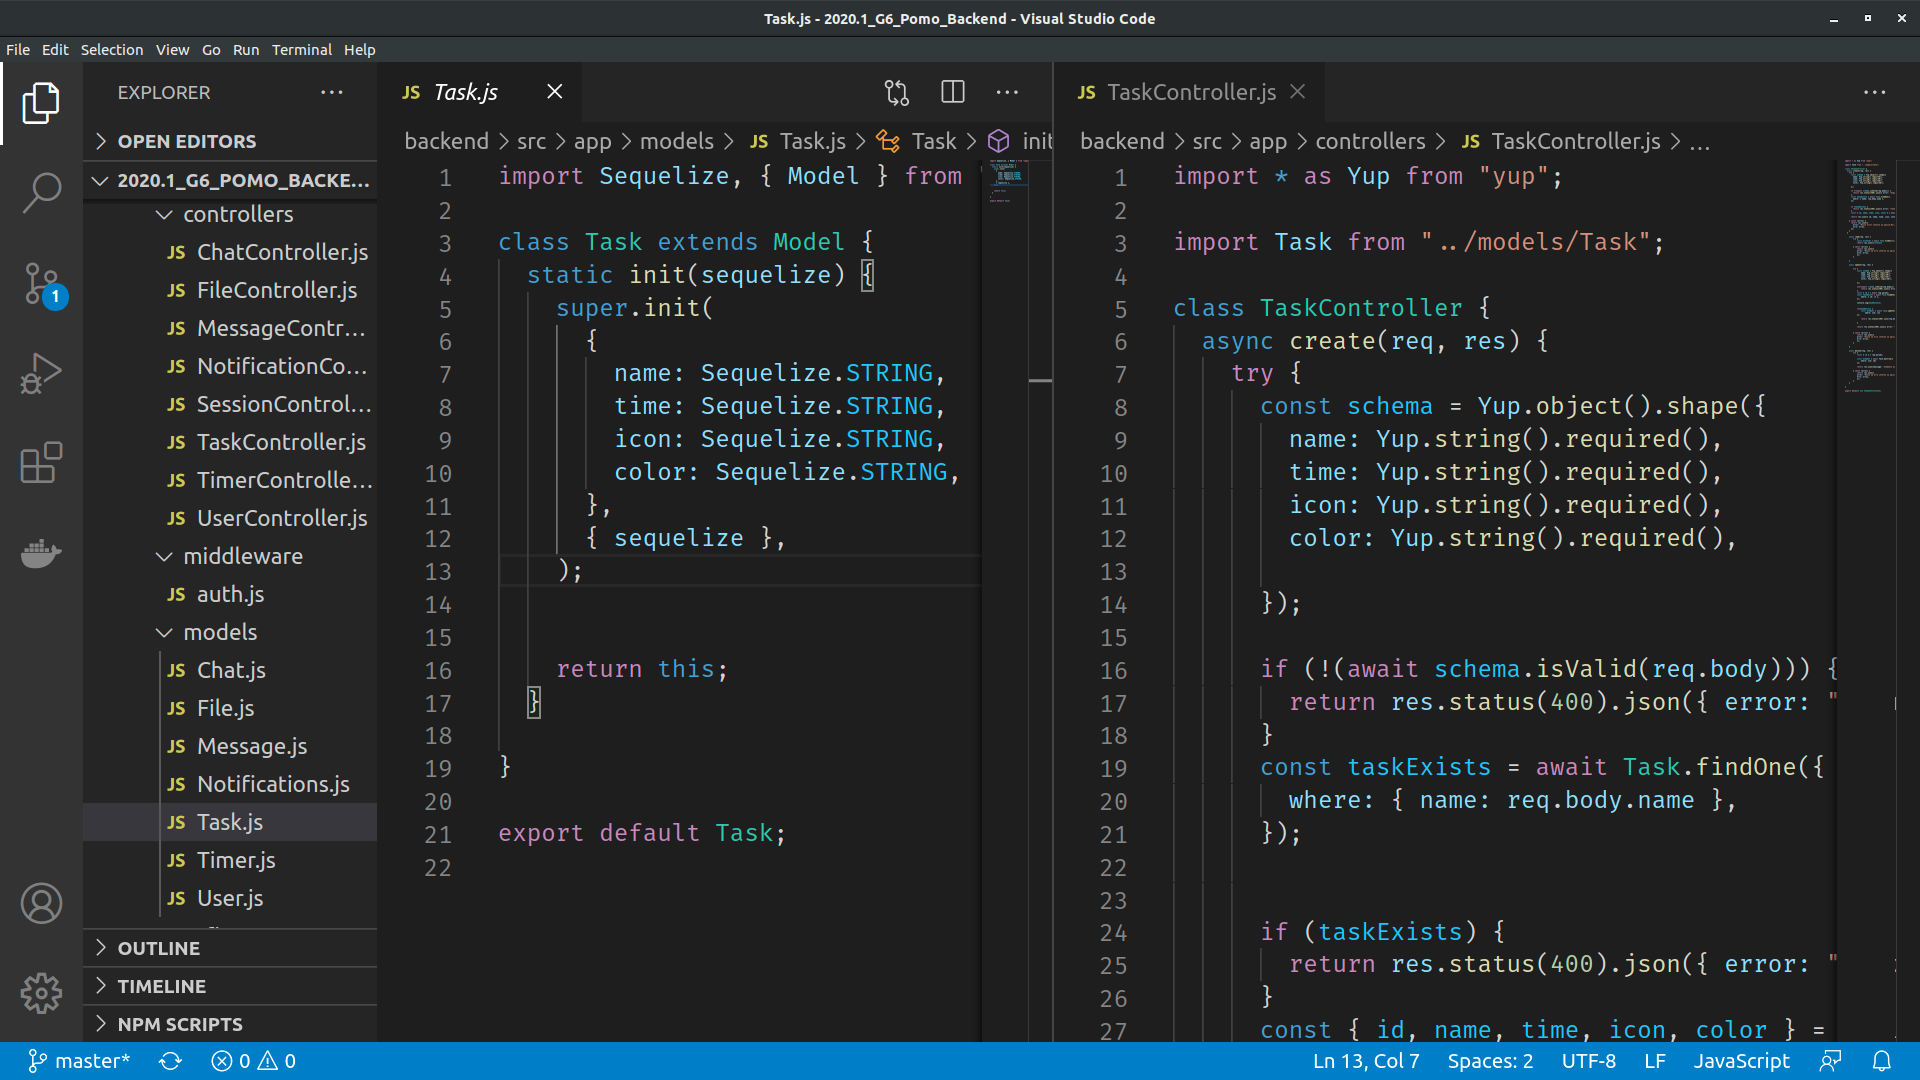Expand the NPM SCRIPTS section

(230, 1024)
